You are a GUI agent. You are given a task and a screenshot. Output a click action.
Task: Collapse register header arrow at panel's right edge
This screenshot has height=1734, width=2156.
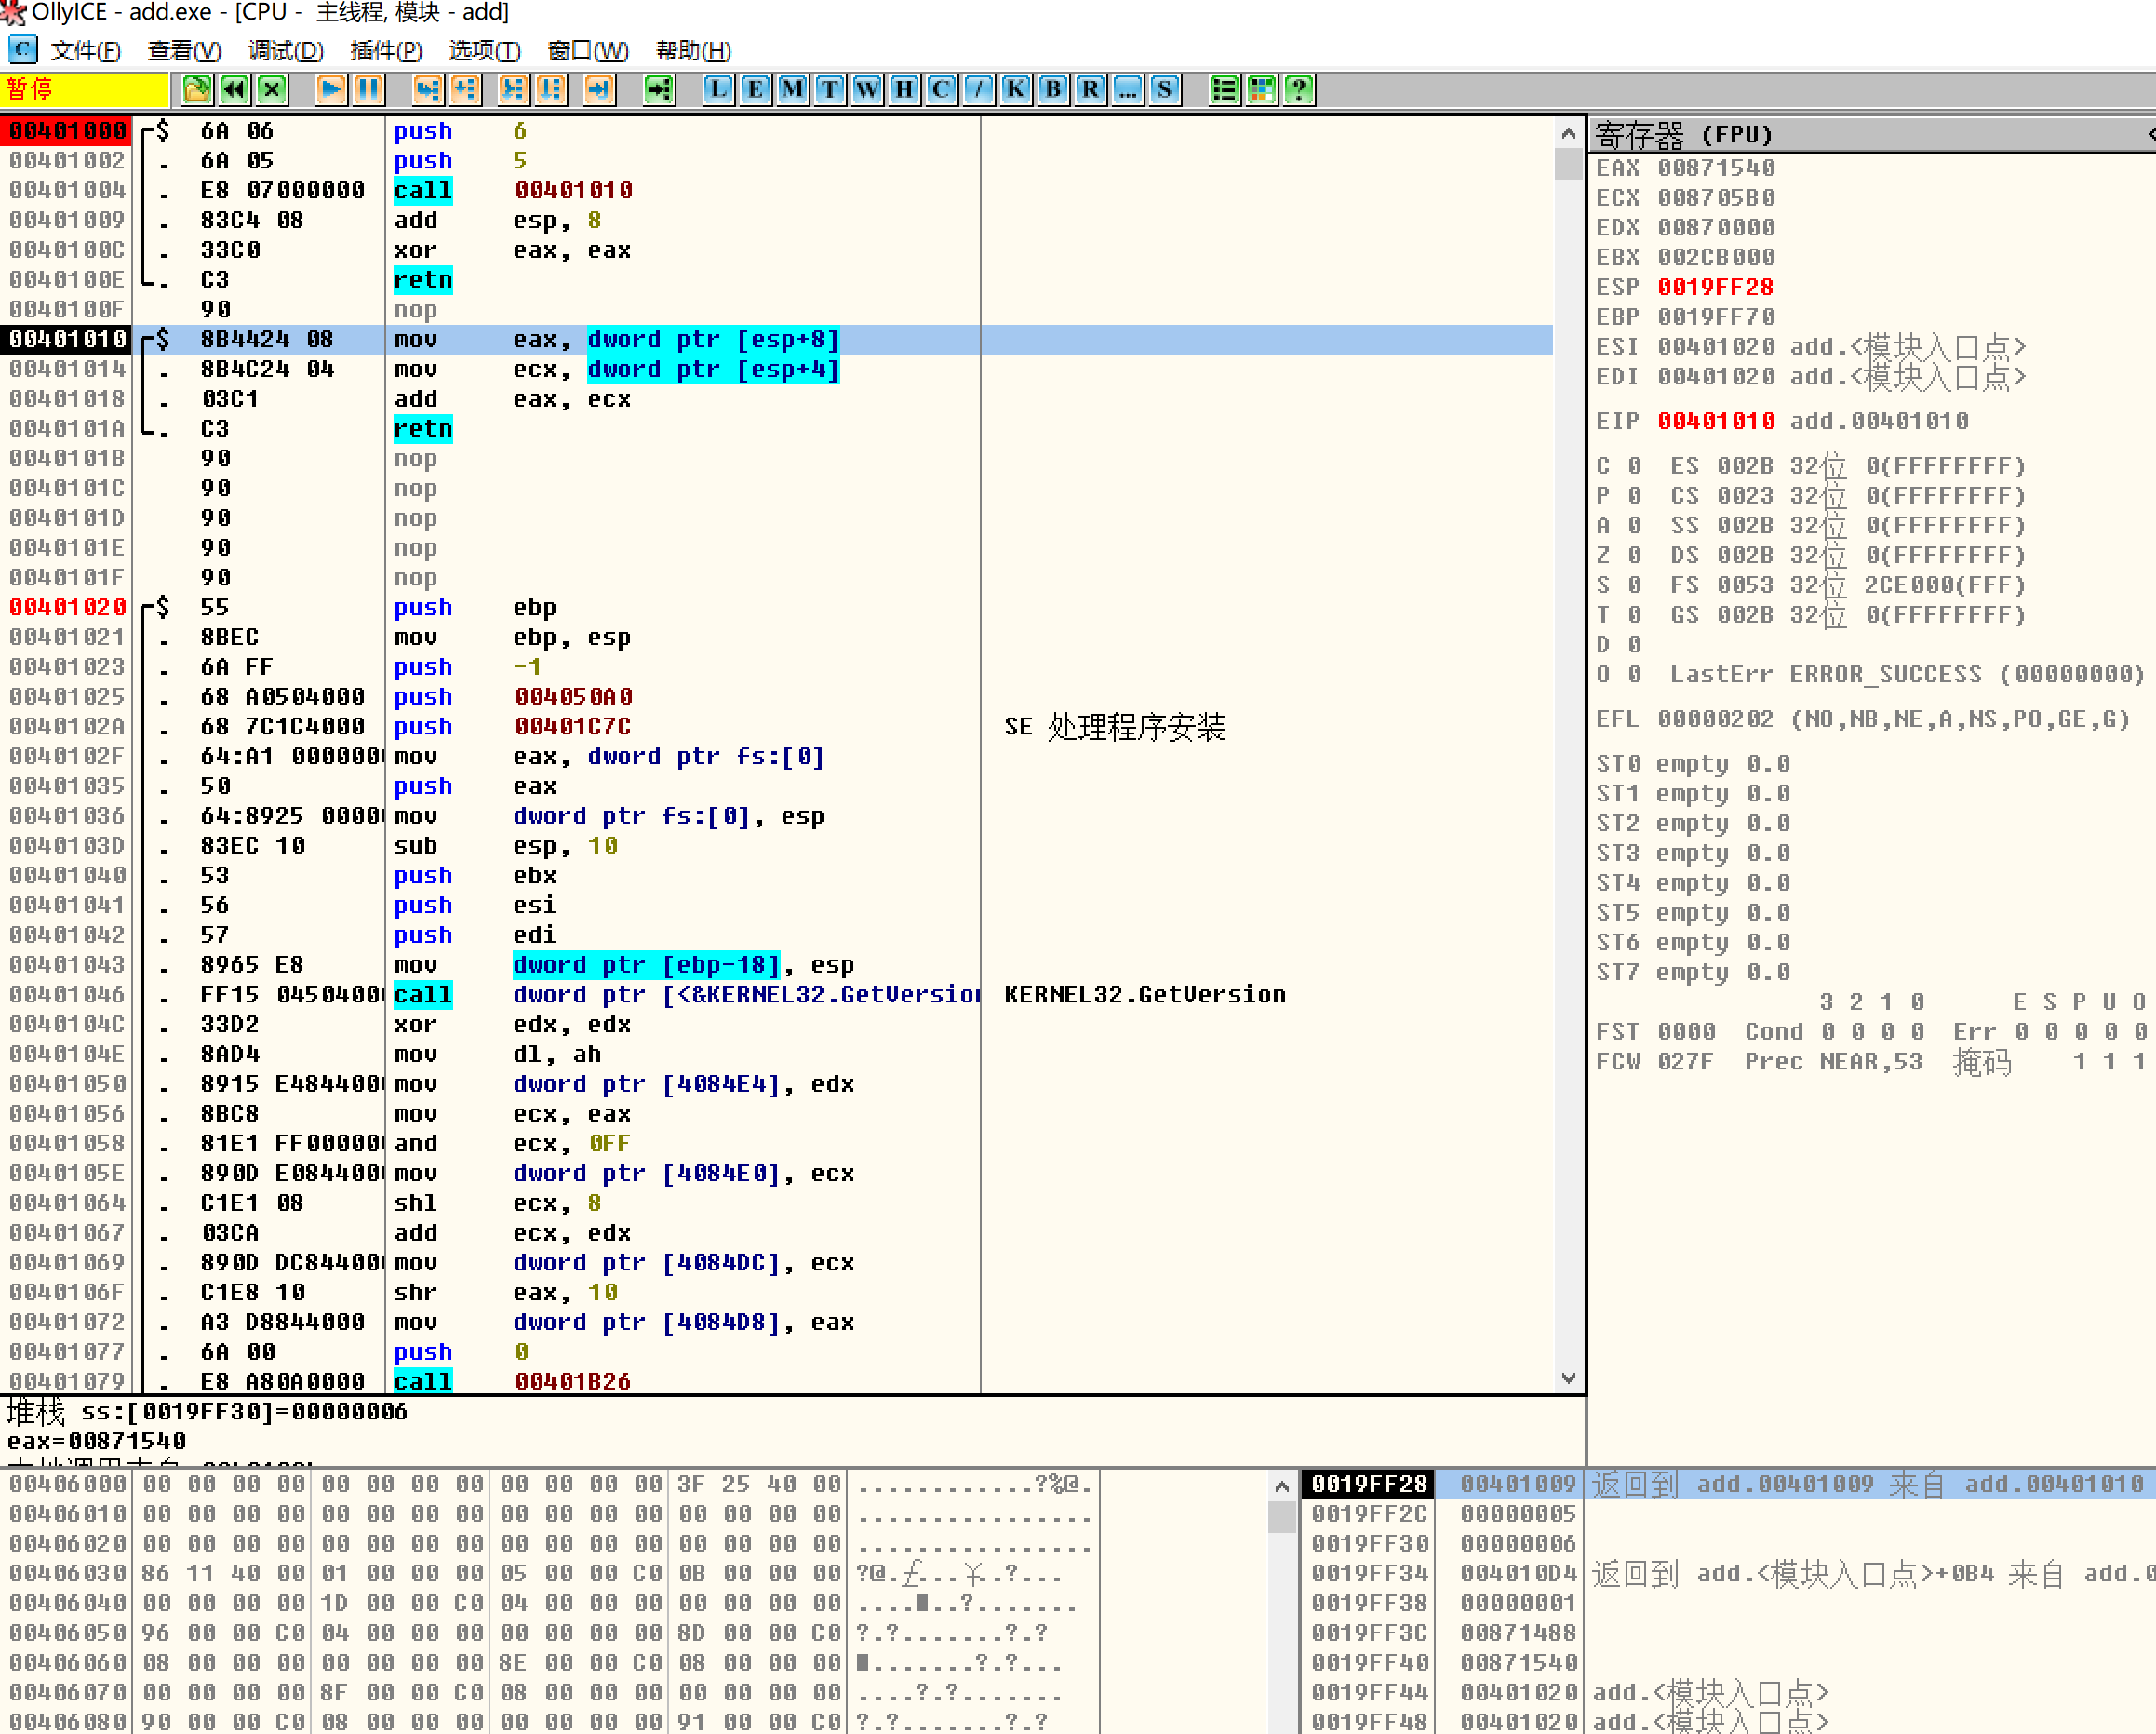pyautogui.click(x=2150, y=134)
